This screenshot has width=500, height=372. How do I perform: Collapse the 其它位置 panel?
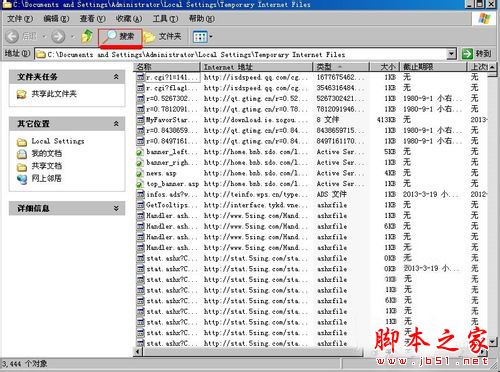pyautogui.click(x=116, y=124)
